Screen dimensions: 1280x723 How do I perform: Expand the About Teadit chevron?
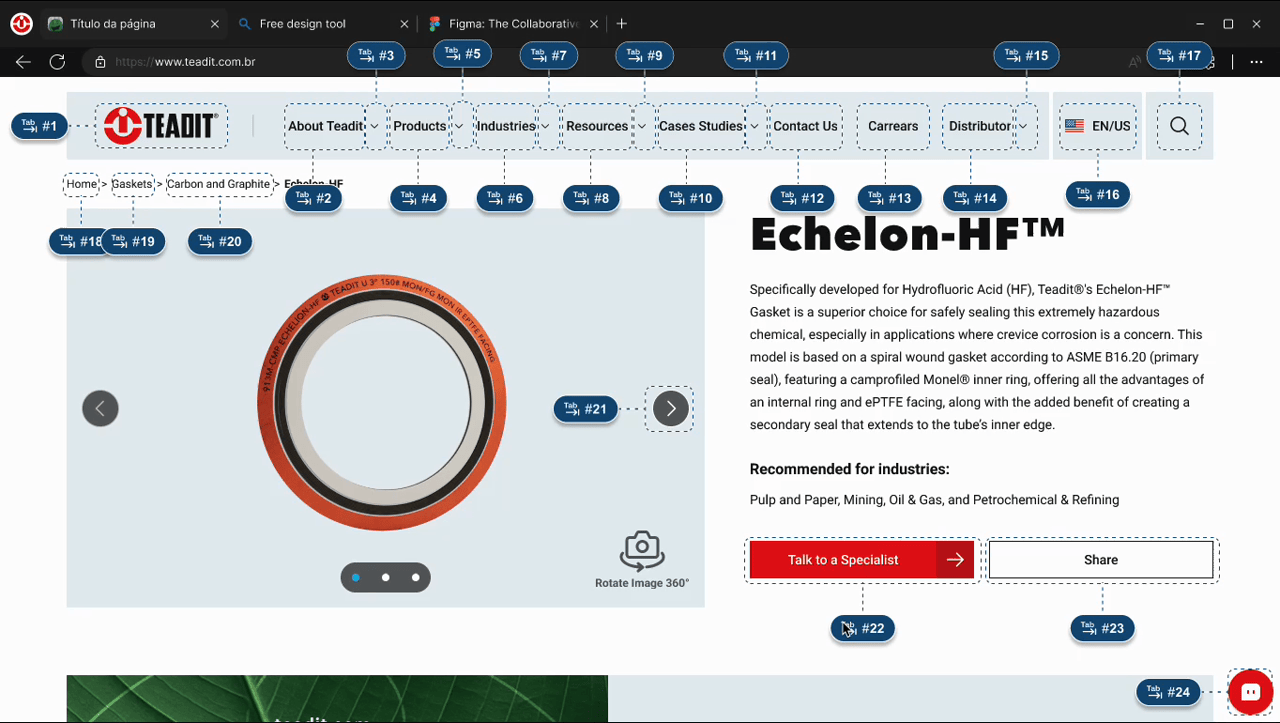coord(375,127)
